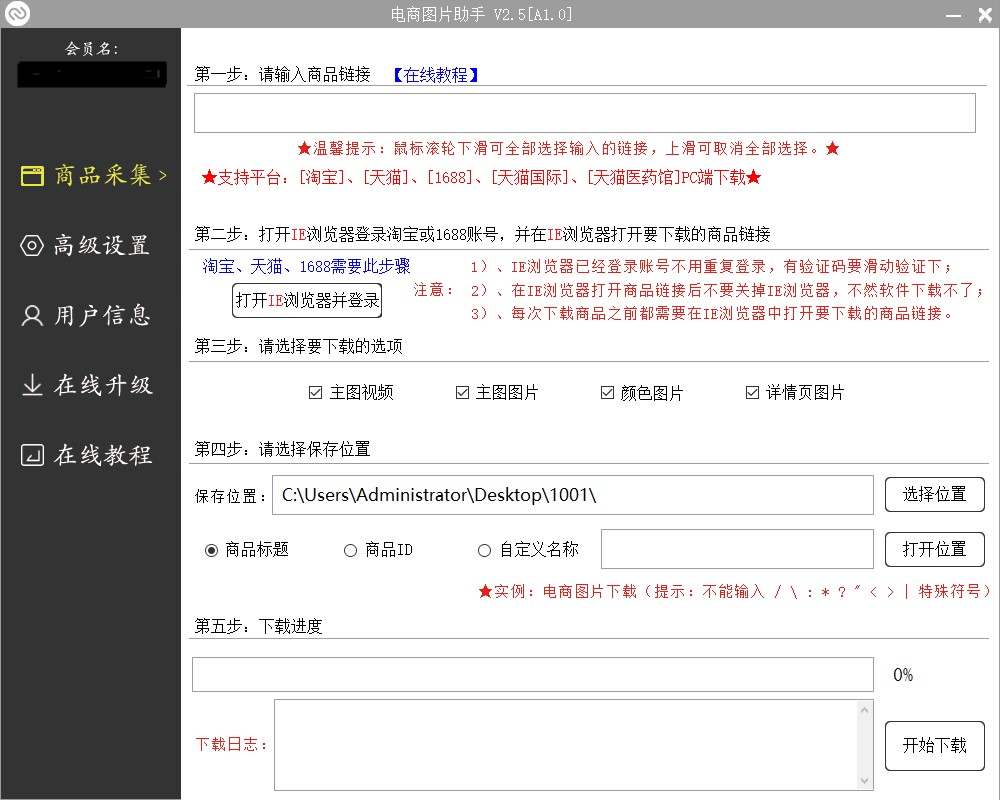Open the 【在线教程】 link

coord(435,75)
